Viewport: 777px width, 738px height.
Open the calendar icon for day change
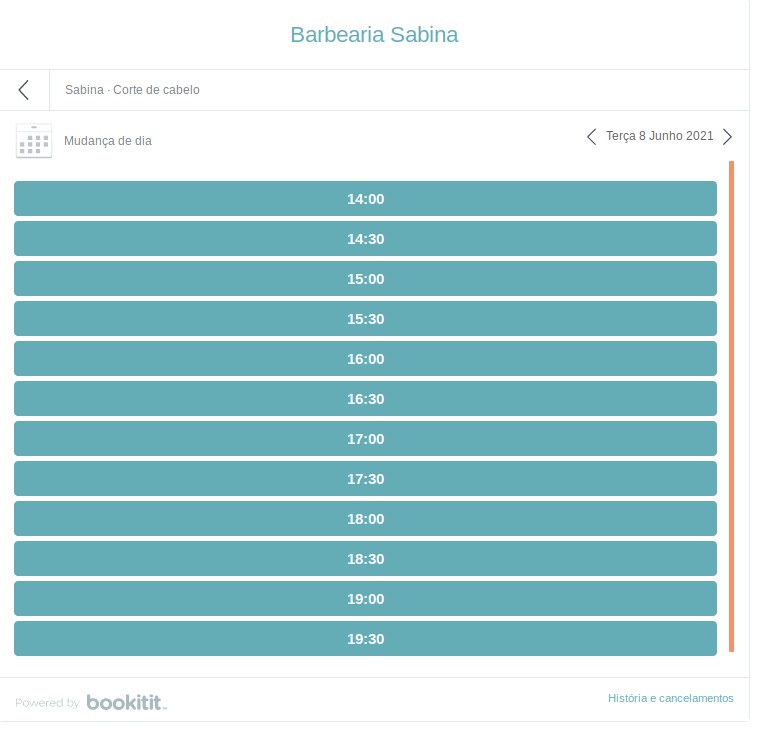(34, 141)
